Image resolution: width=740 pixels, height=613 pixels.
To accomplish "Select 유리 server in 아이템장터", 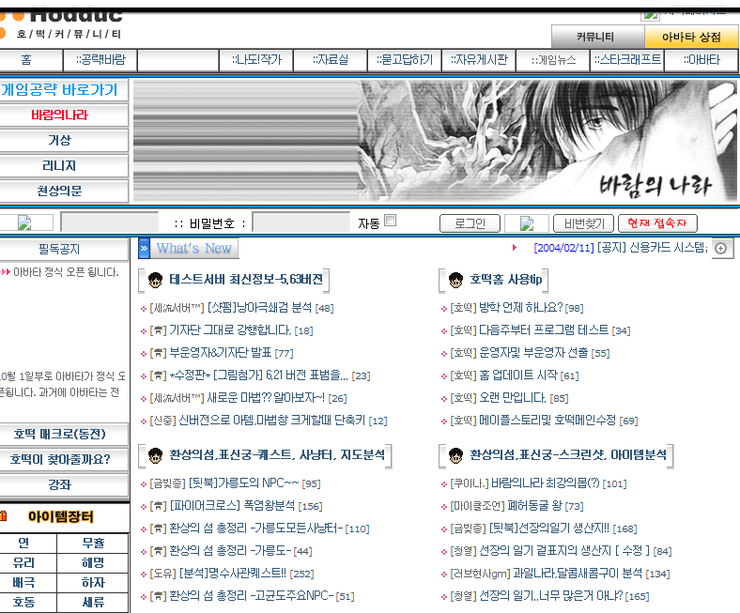I will pos(24,563).
